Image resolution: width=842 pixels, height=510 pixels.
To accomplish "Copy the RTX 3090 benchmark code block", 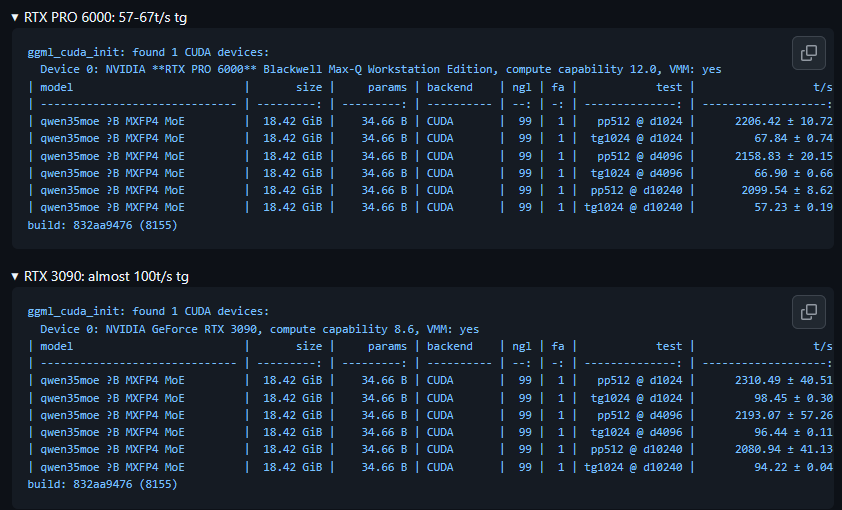I will 809,312.
